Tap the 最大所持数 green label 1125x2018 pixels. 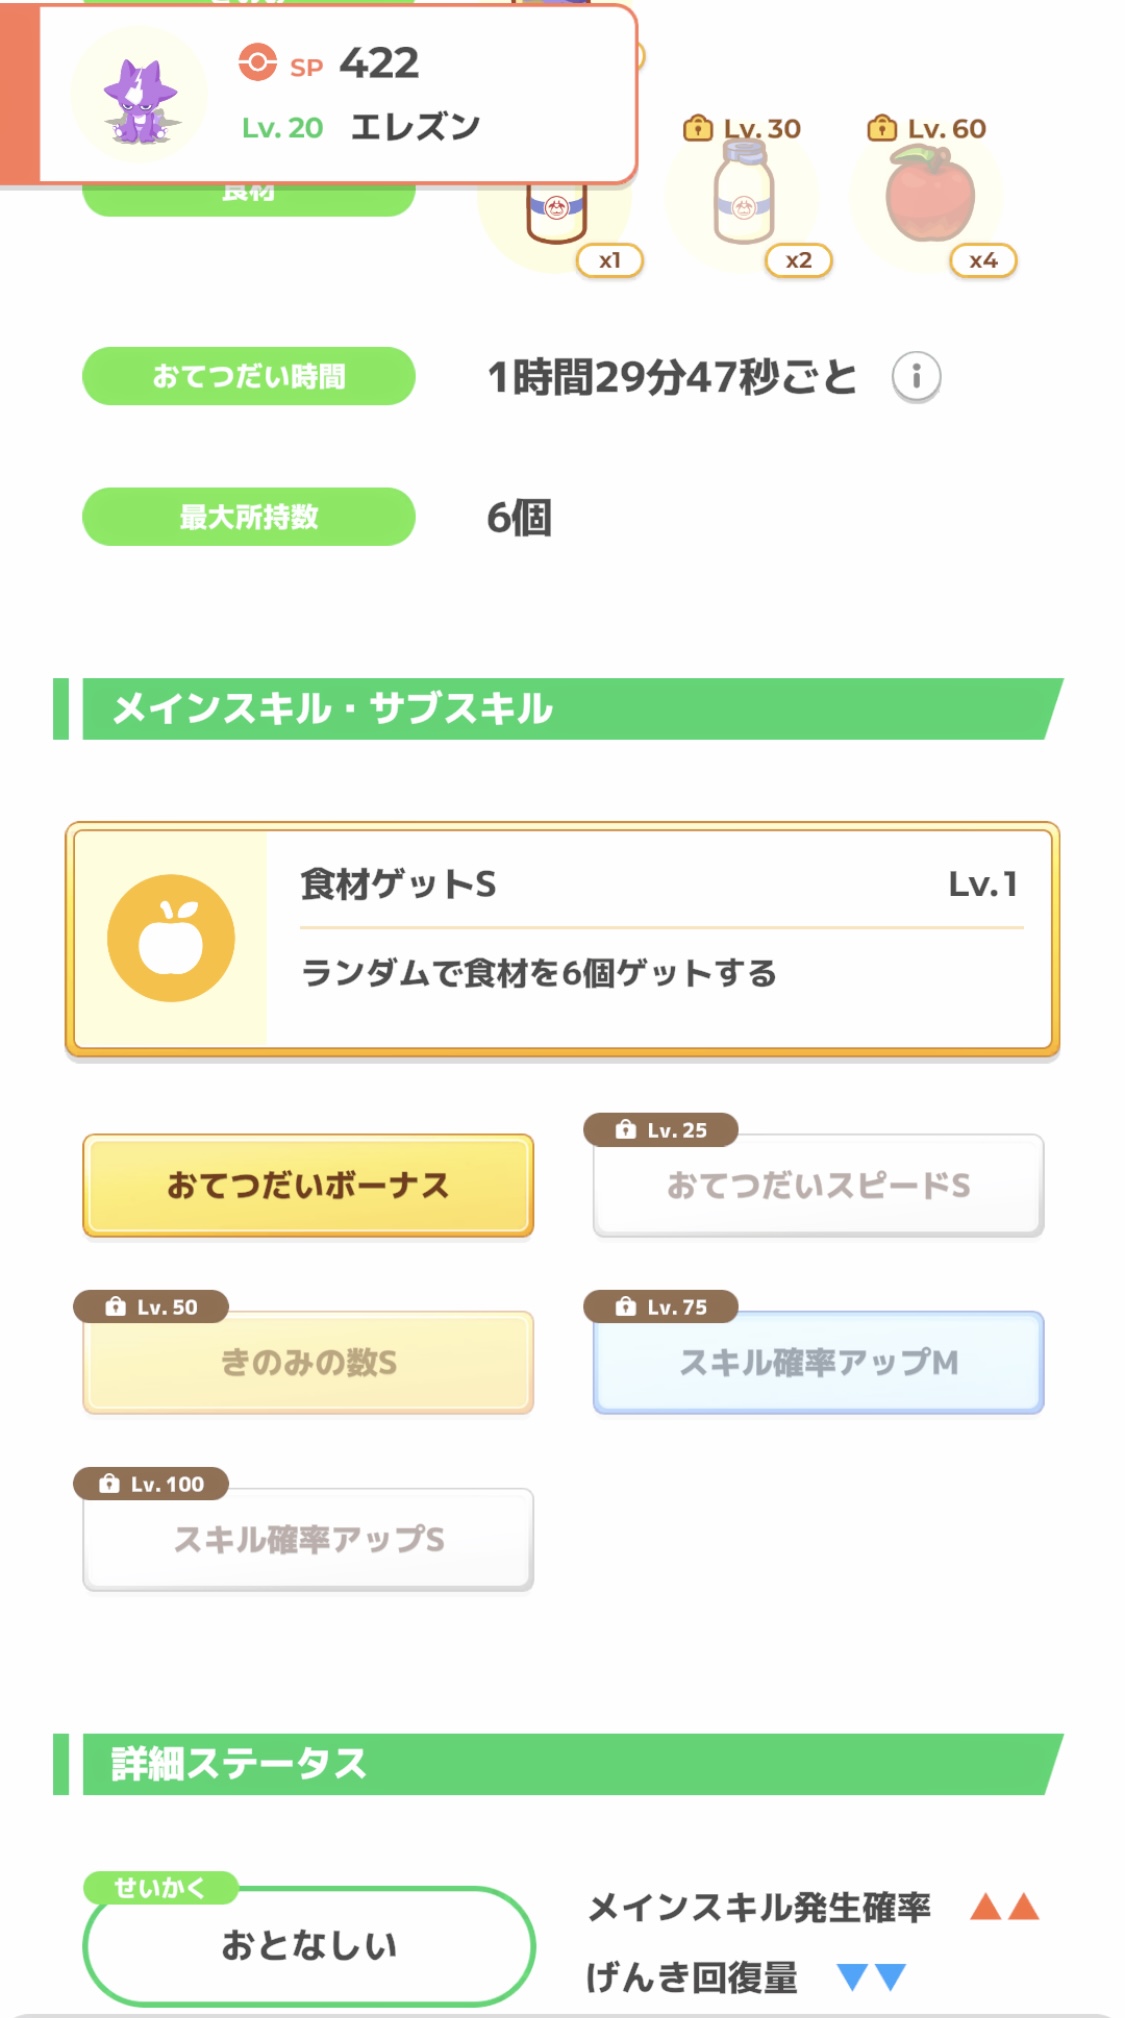248,517
